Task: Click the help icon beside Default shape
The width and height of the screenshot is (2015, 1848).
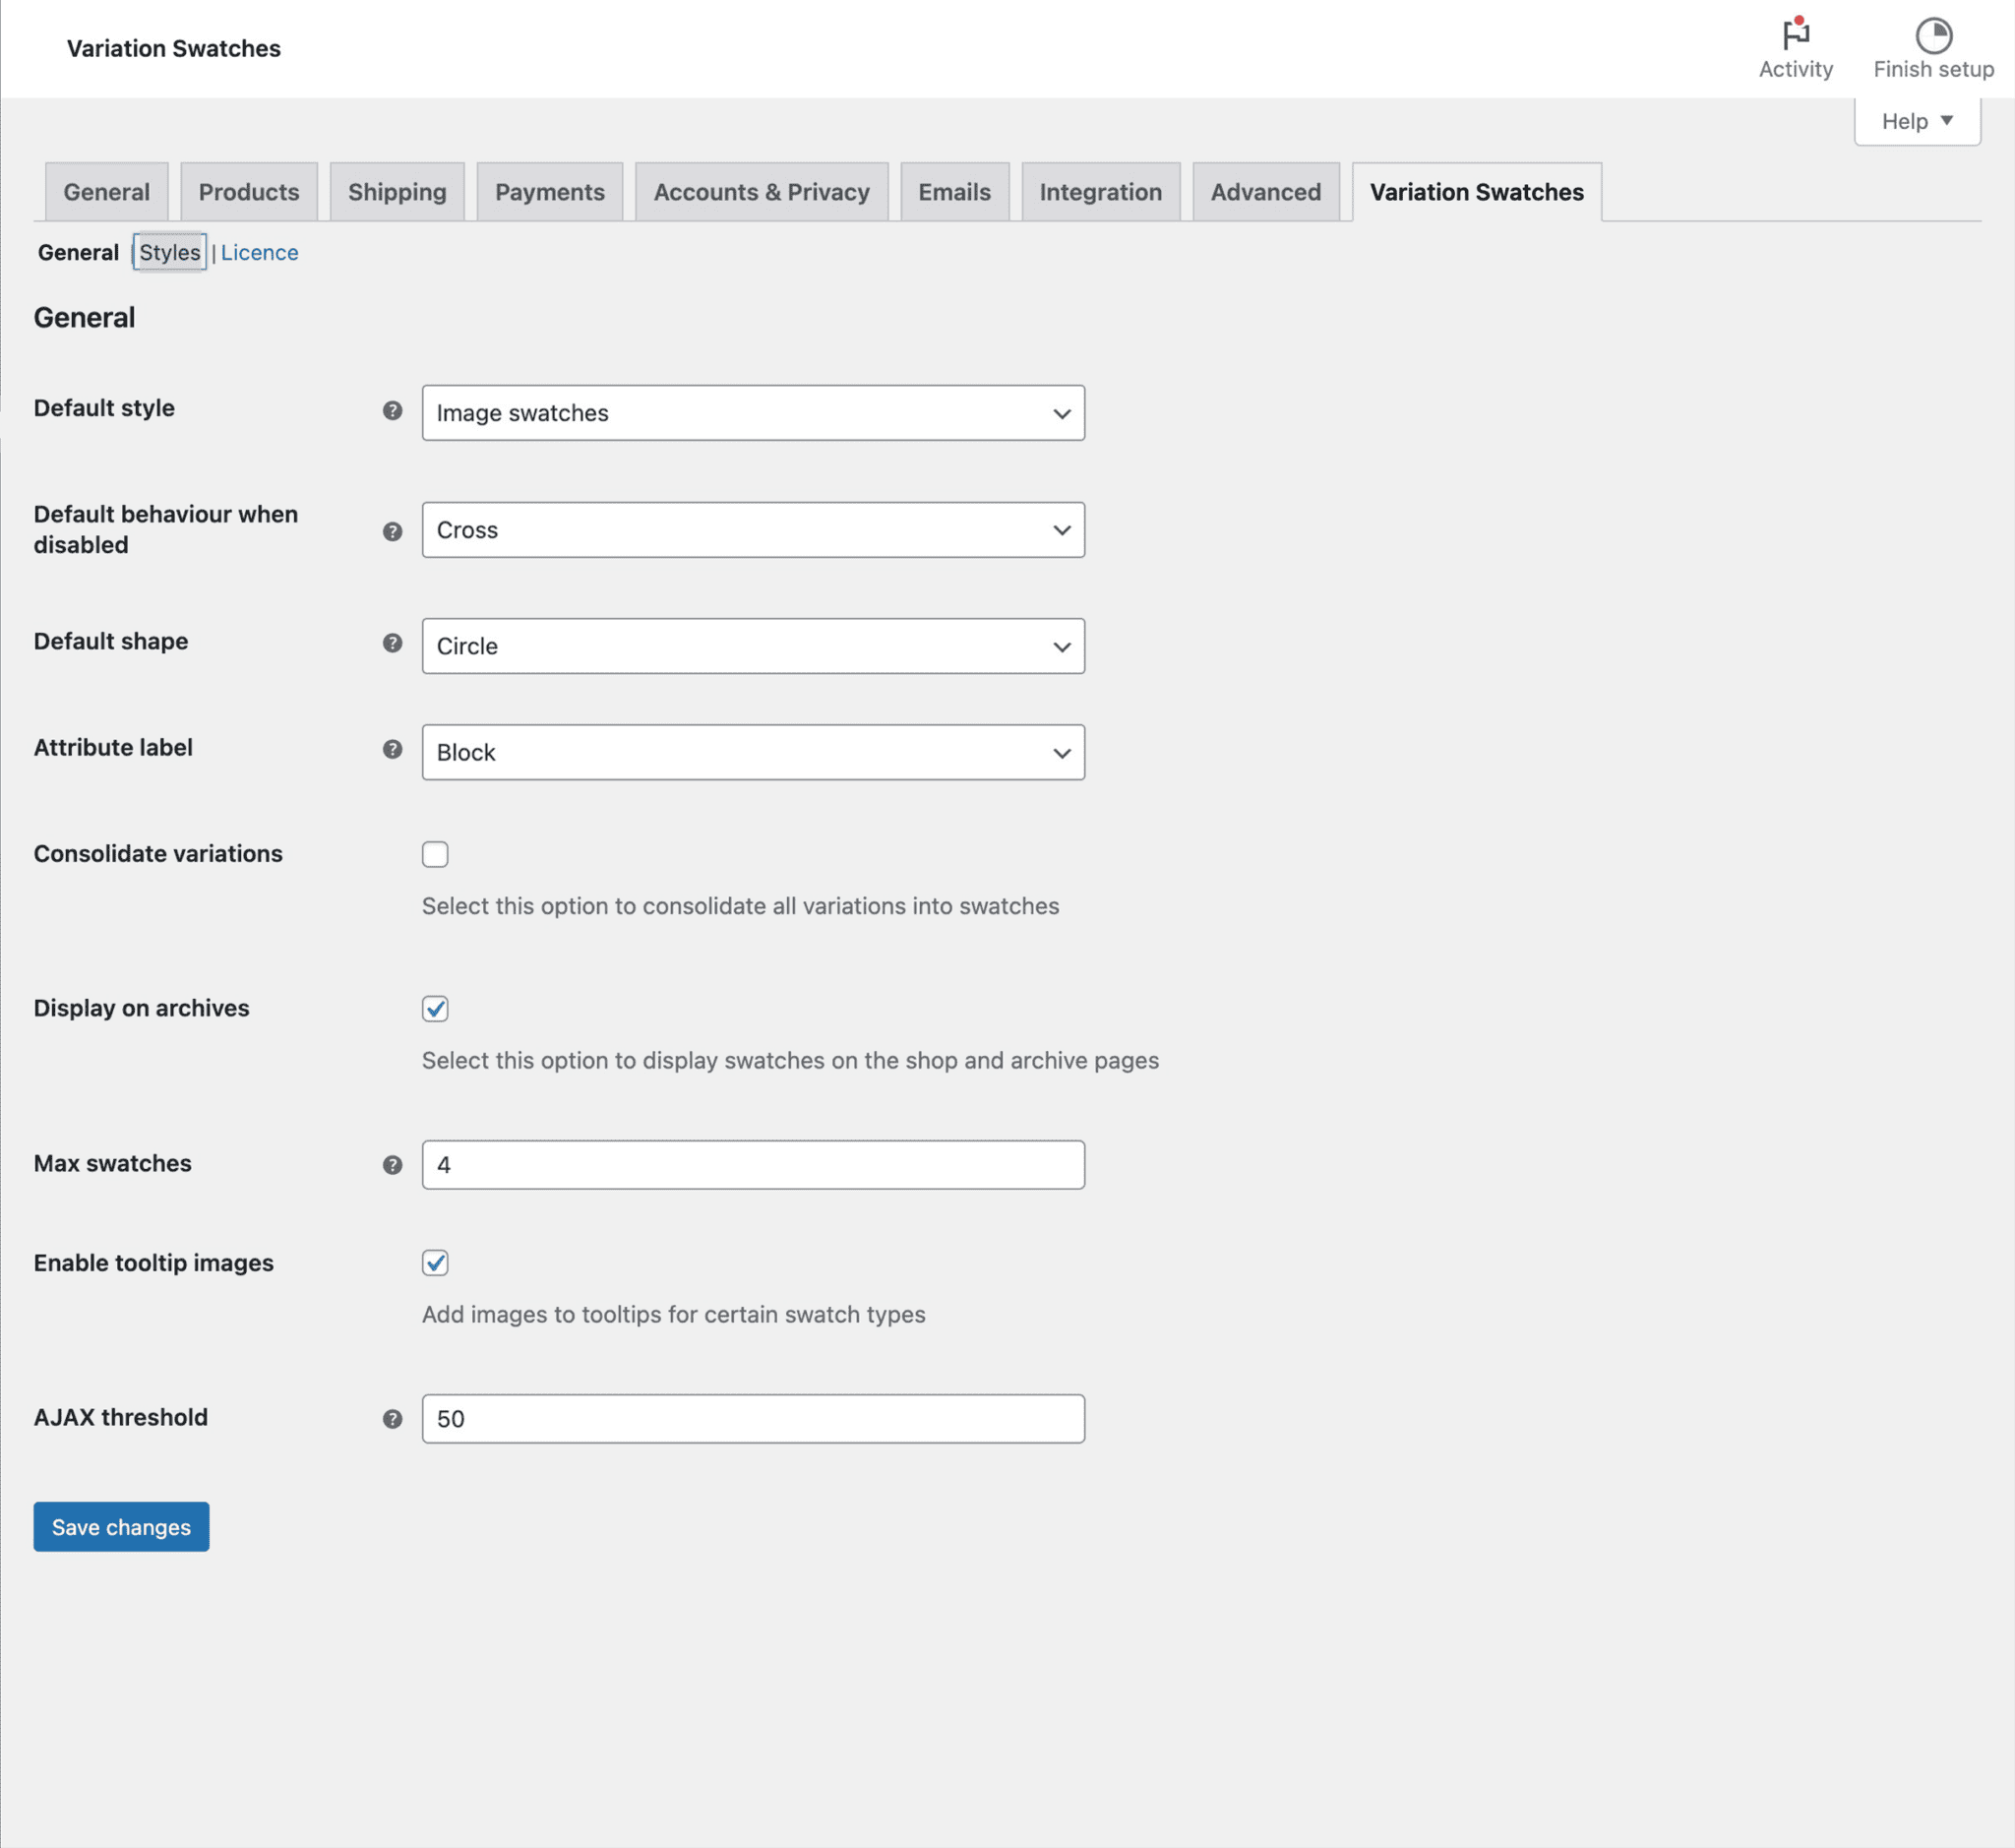Action: pyautogui.click(x=391, y=644)
